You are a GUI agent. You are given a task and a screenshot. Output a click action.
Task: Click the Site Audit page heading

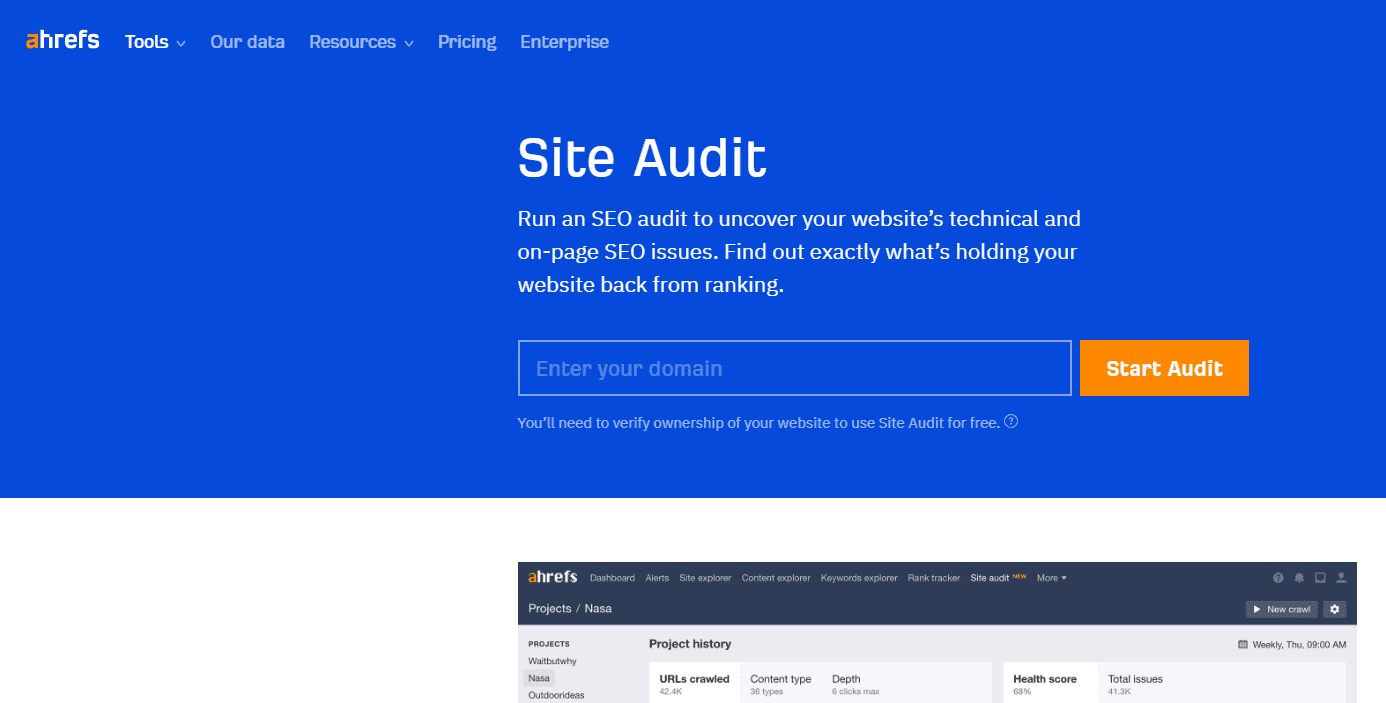(x=642, y=157)
